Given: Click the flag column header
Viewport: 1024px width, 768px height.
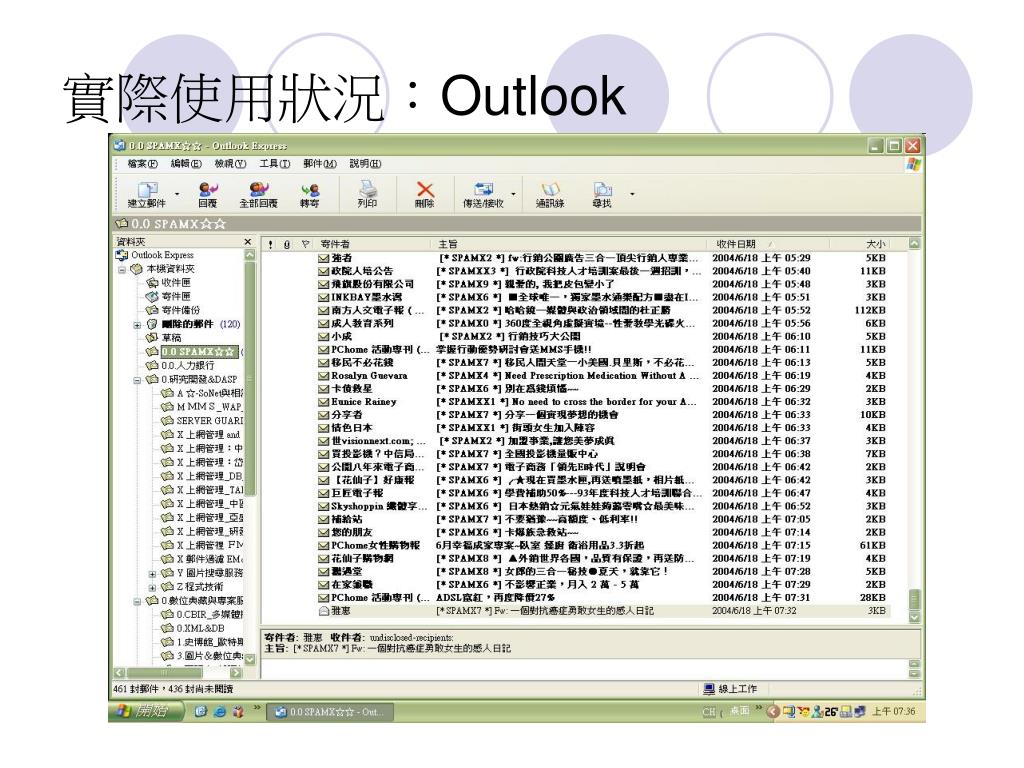Looking at the screenshot, I should click(305, 244).
